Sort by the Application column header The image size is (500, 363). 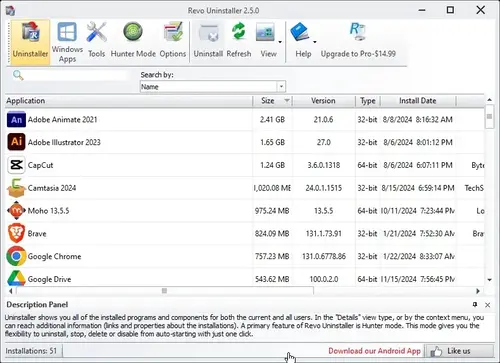(129, 101)
